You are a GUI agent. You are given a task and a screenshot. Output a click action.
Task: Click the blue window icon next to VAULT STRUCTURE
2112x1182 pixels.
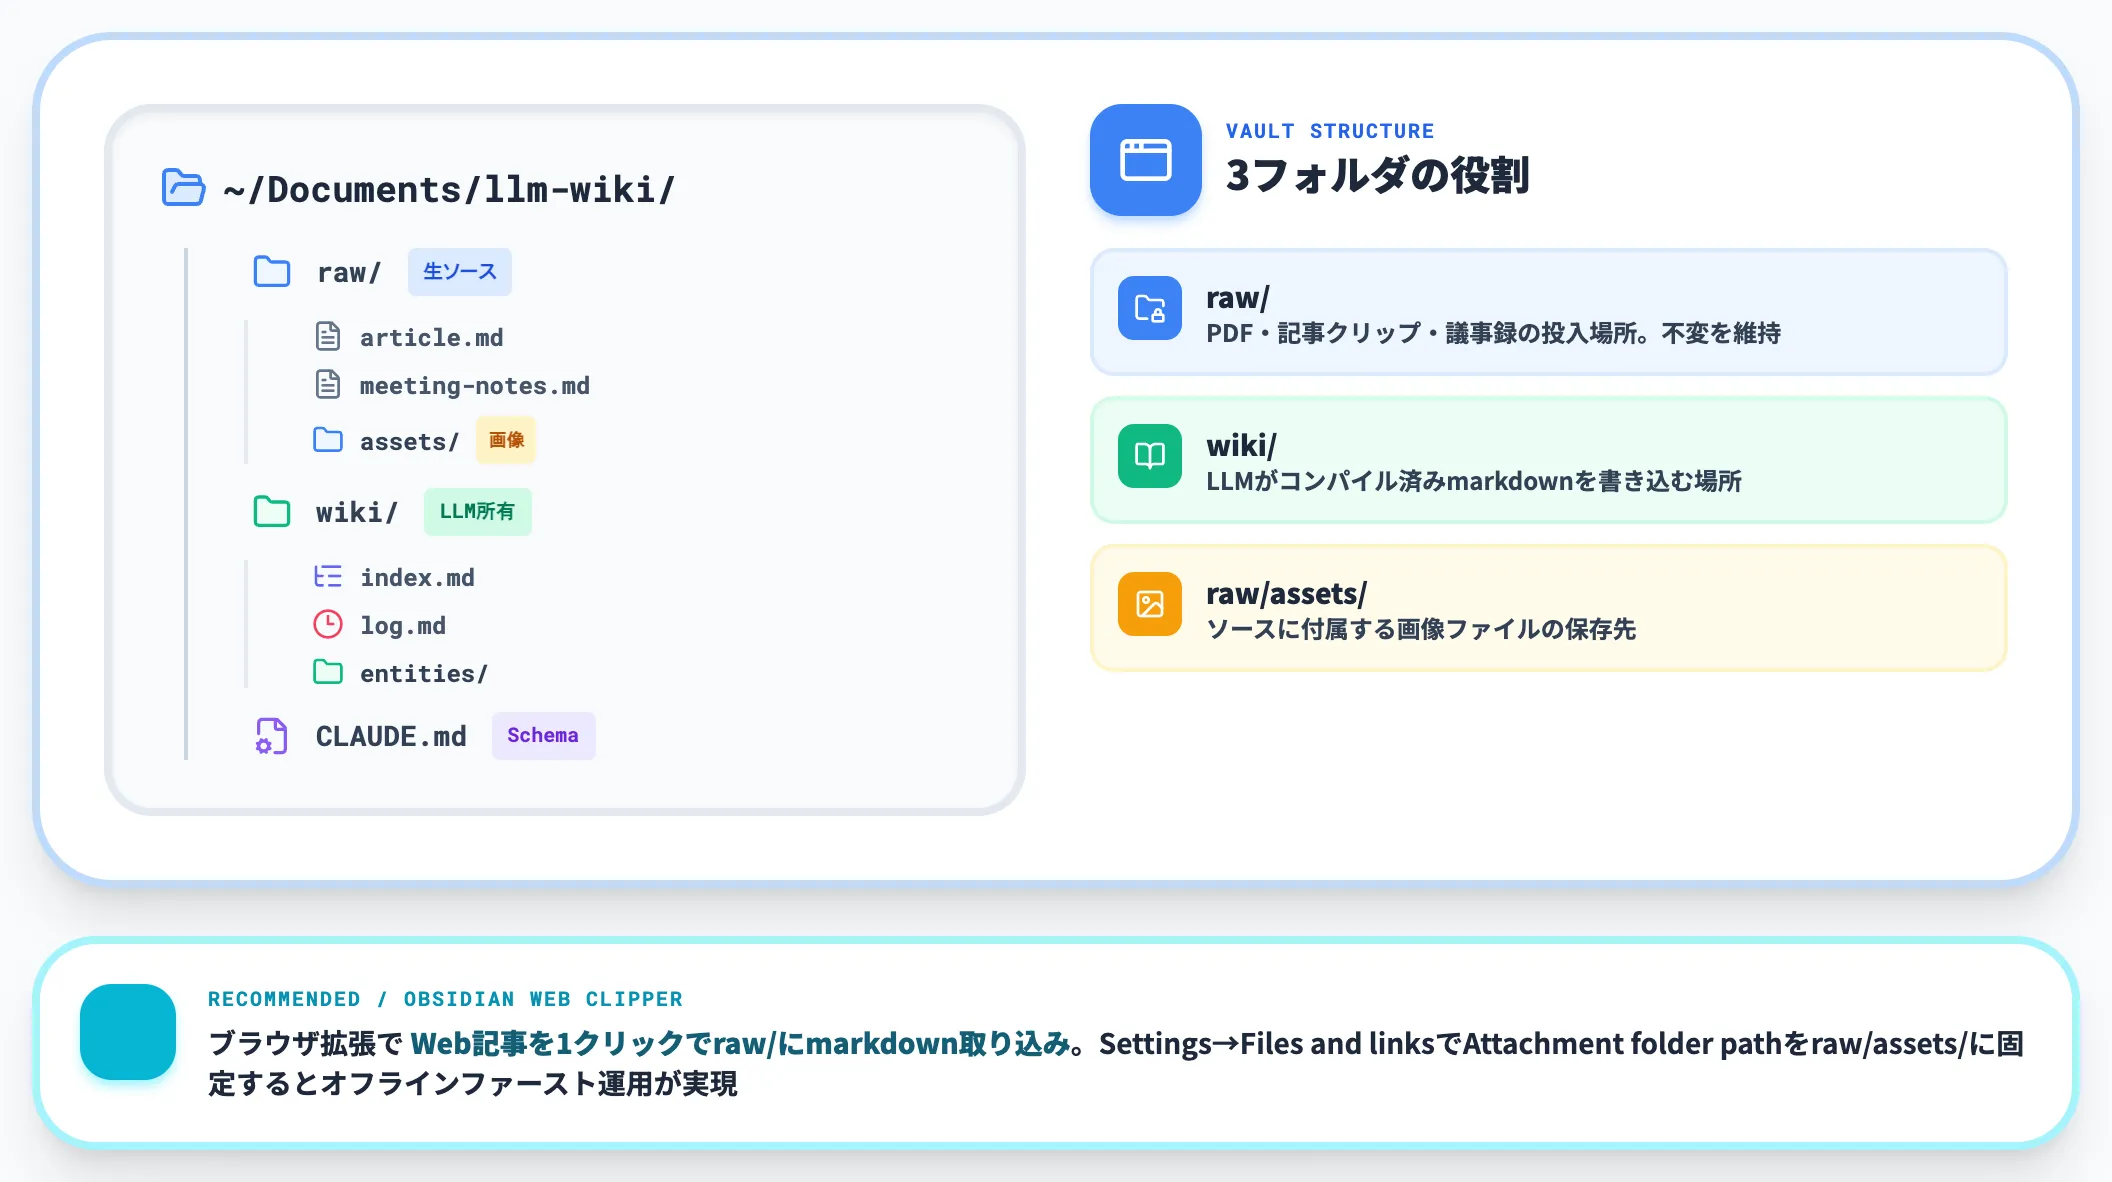point(1146,160)
